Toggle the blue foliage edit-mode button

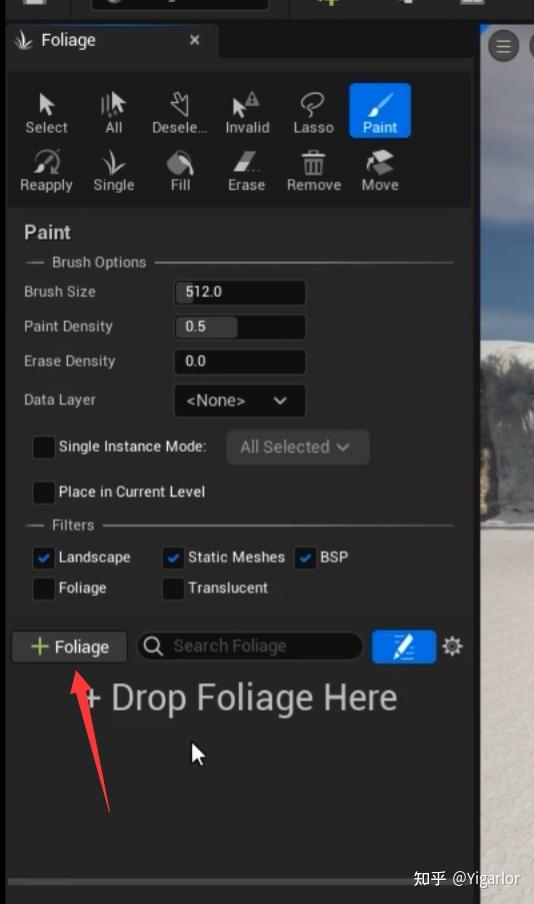[x=404, y=646]
